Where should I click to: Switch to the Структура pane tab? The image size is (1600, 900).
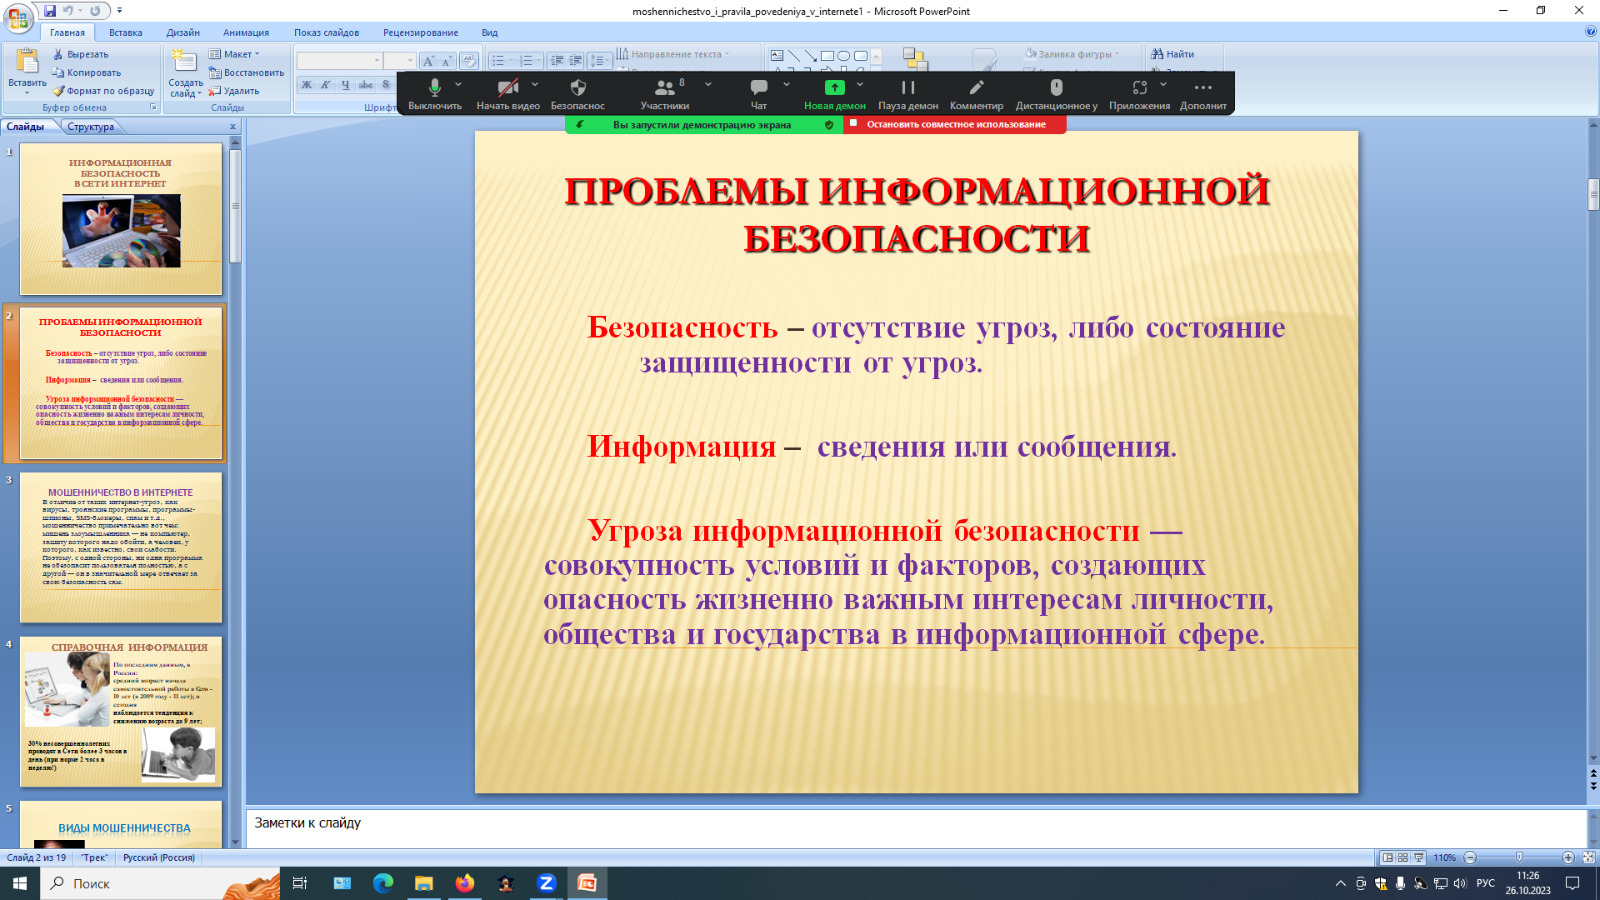91,127
